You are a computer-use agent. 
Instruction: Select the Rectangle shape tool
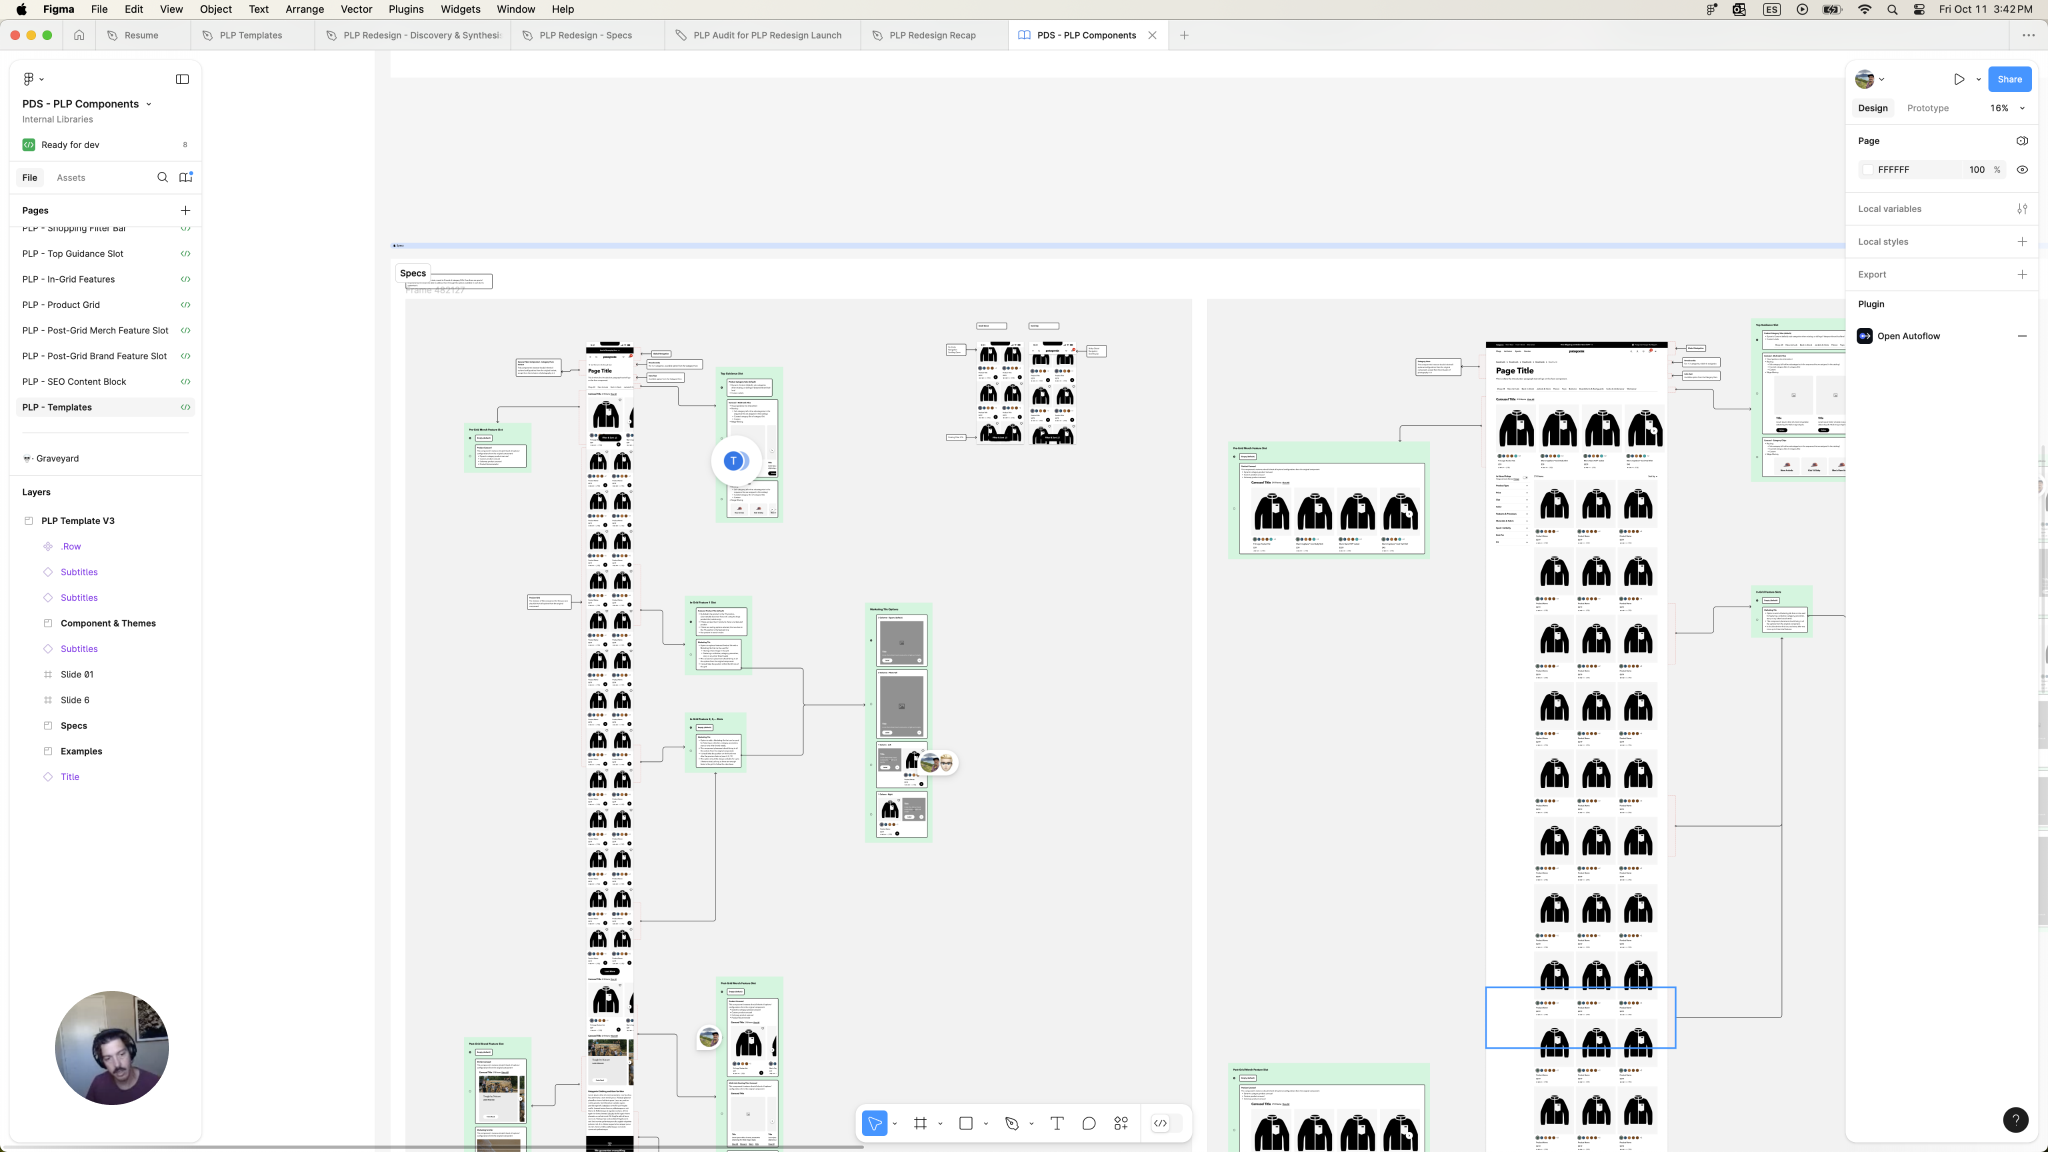click(x=966, y=1123)
